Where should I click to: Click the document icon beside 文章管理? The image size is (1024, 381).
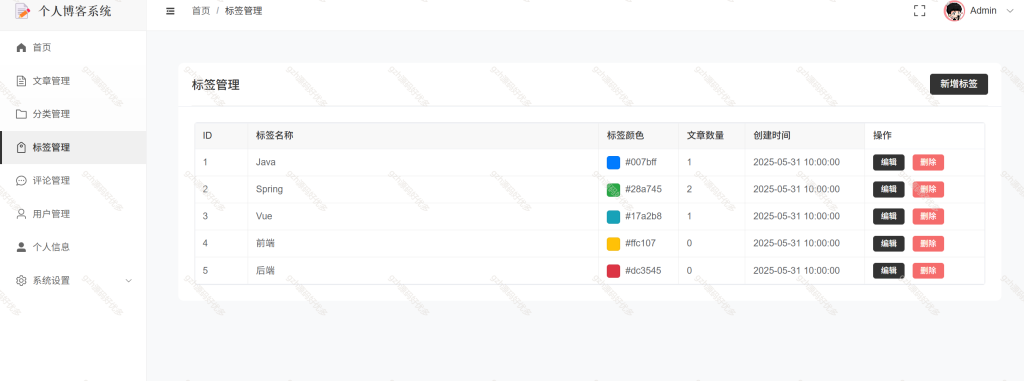tap(22, 81)
